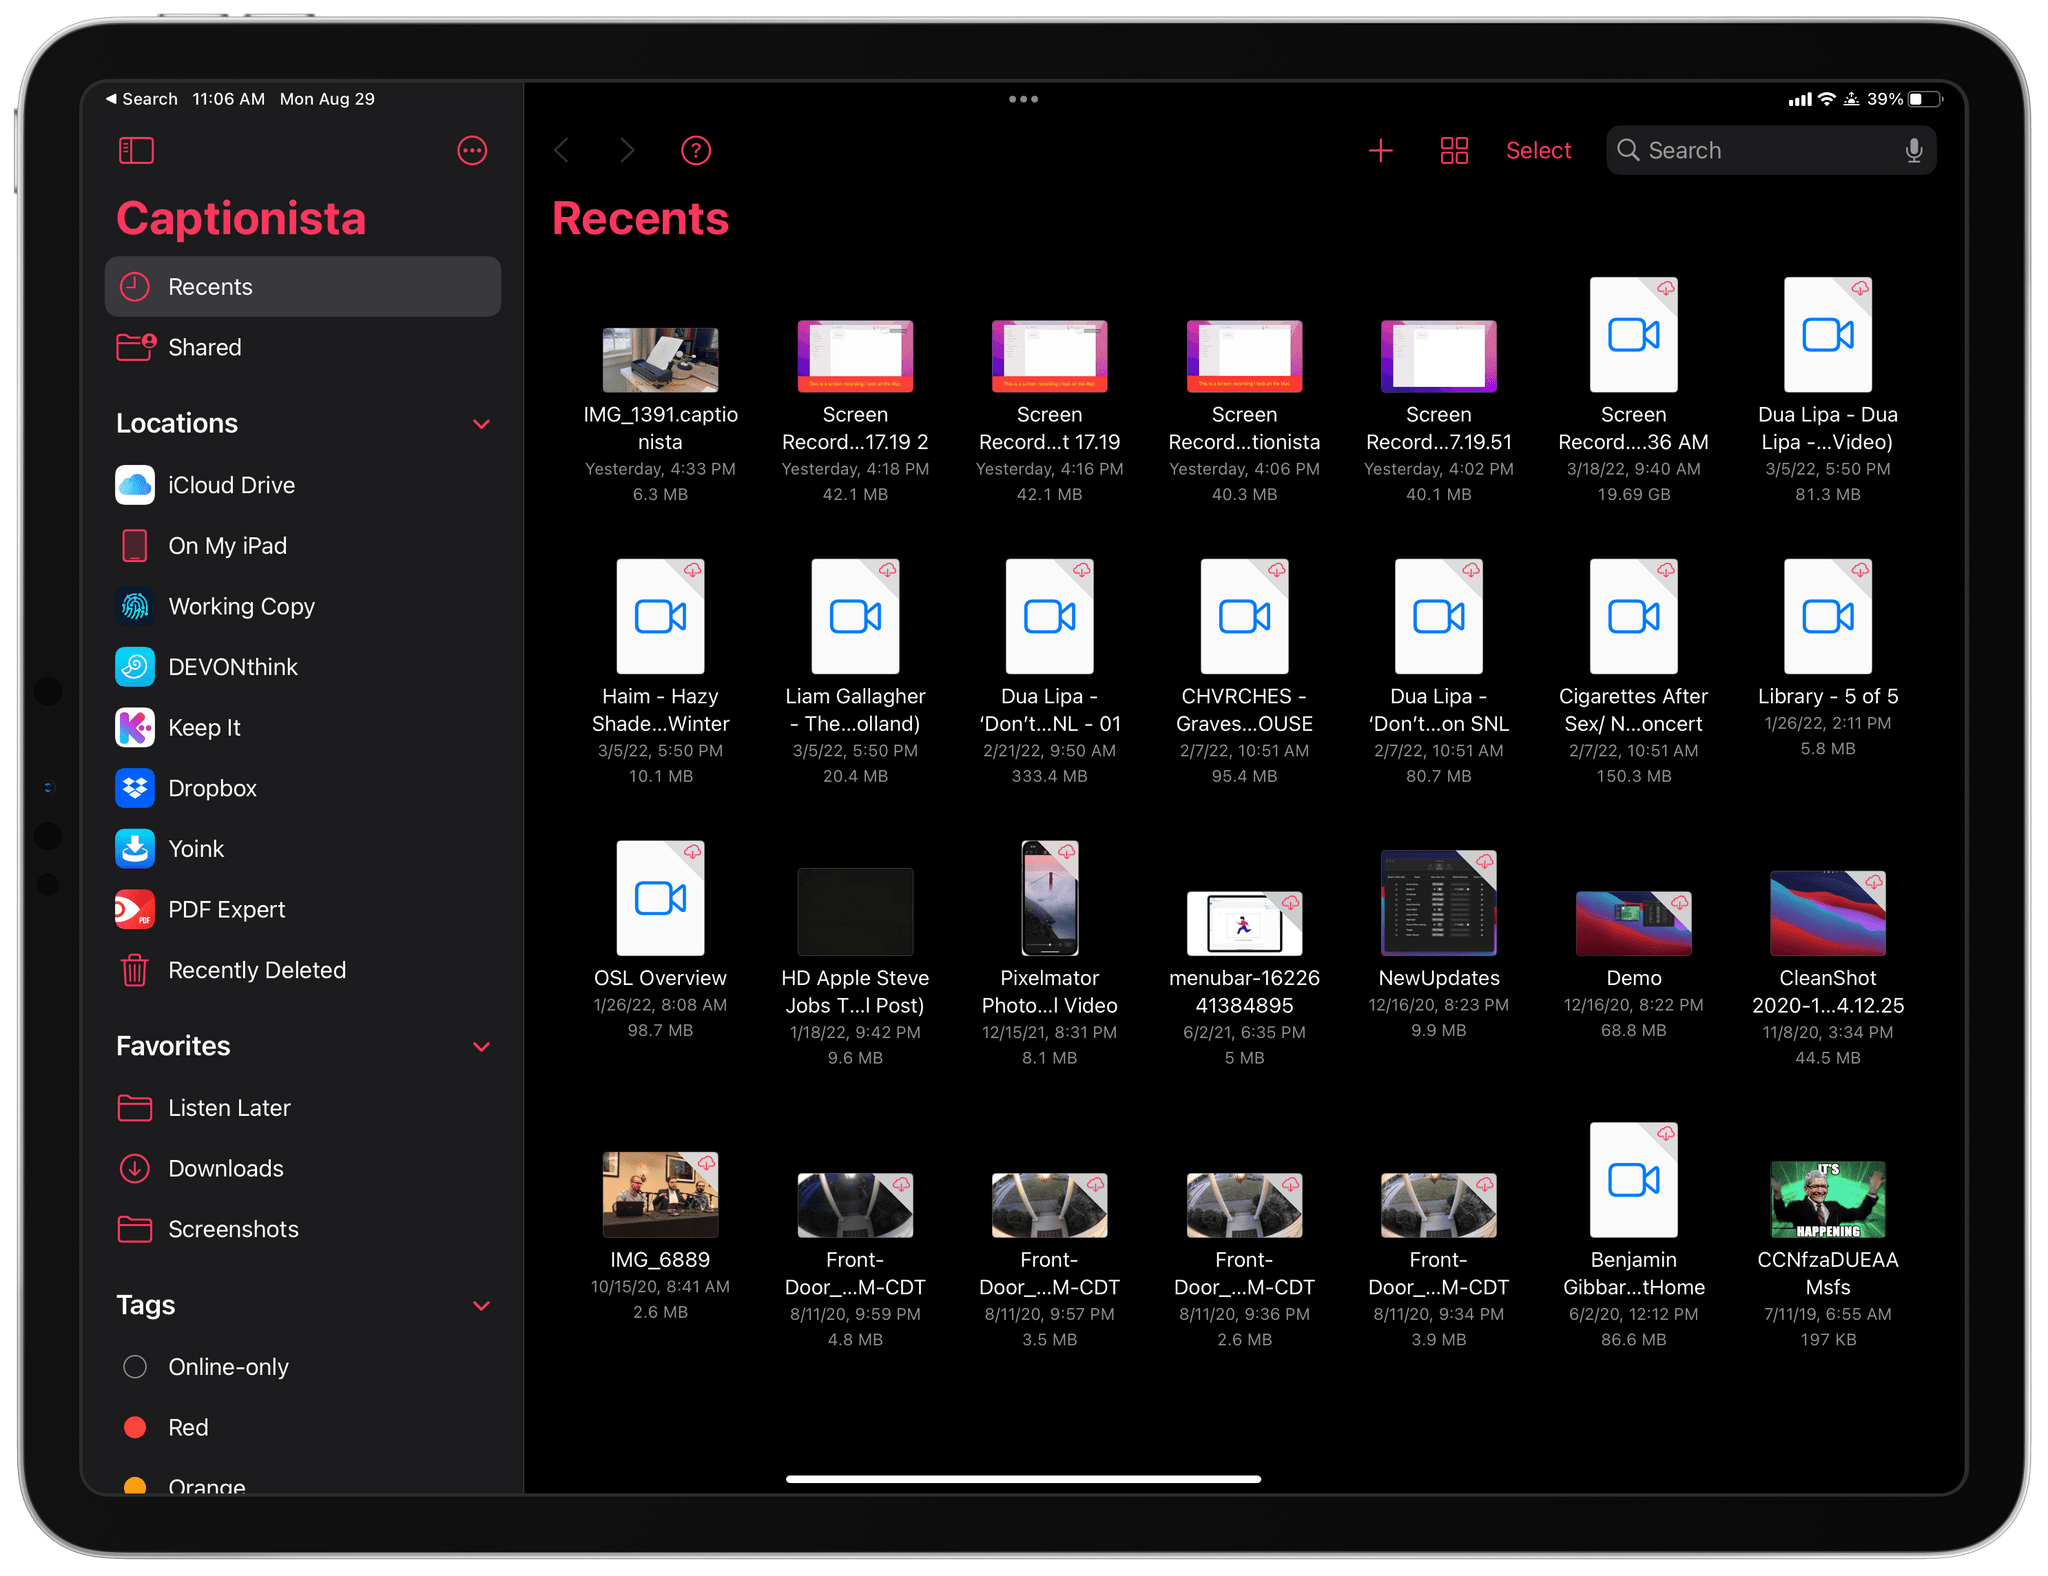The image size is (2048, 1576).
Task: Open Screen Record...17.19 2 video
Action: pos(855,412)
